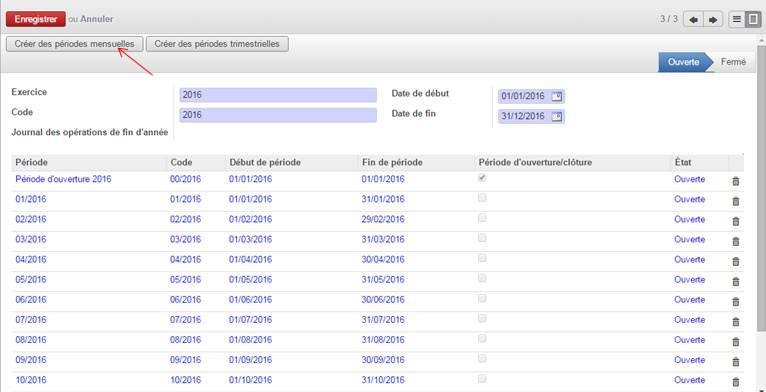Sort by the État column header
766x392 pixels.
click(682, 162)
